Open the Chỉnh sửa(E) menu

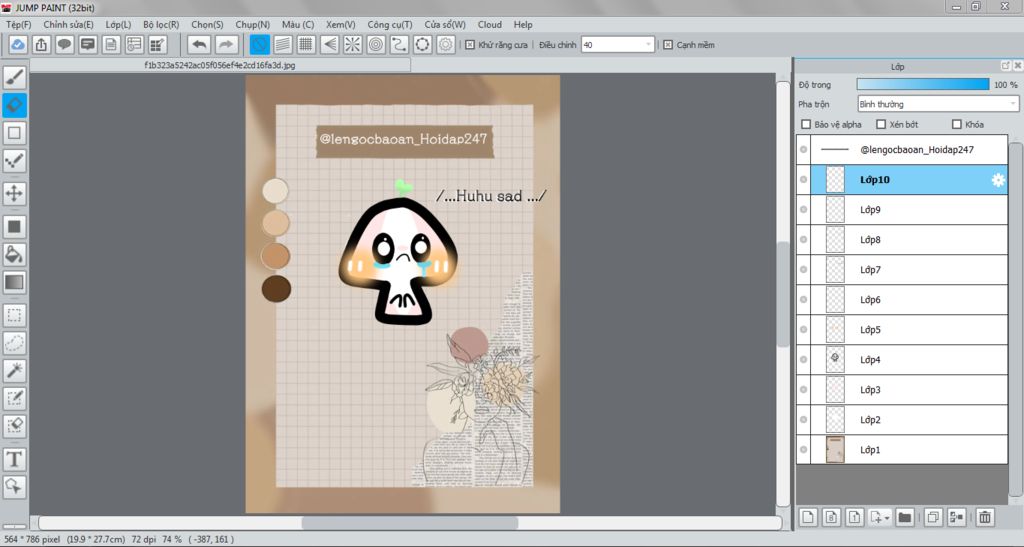click(69, 24)
